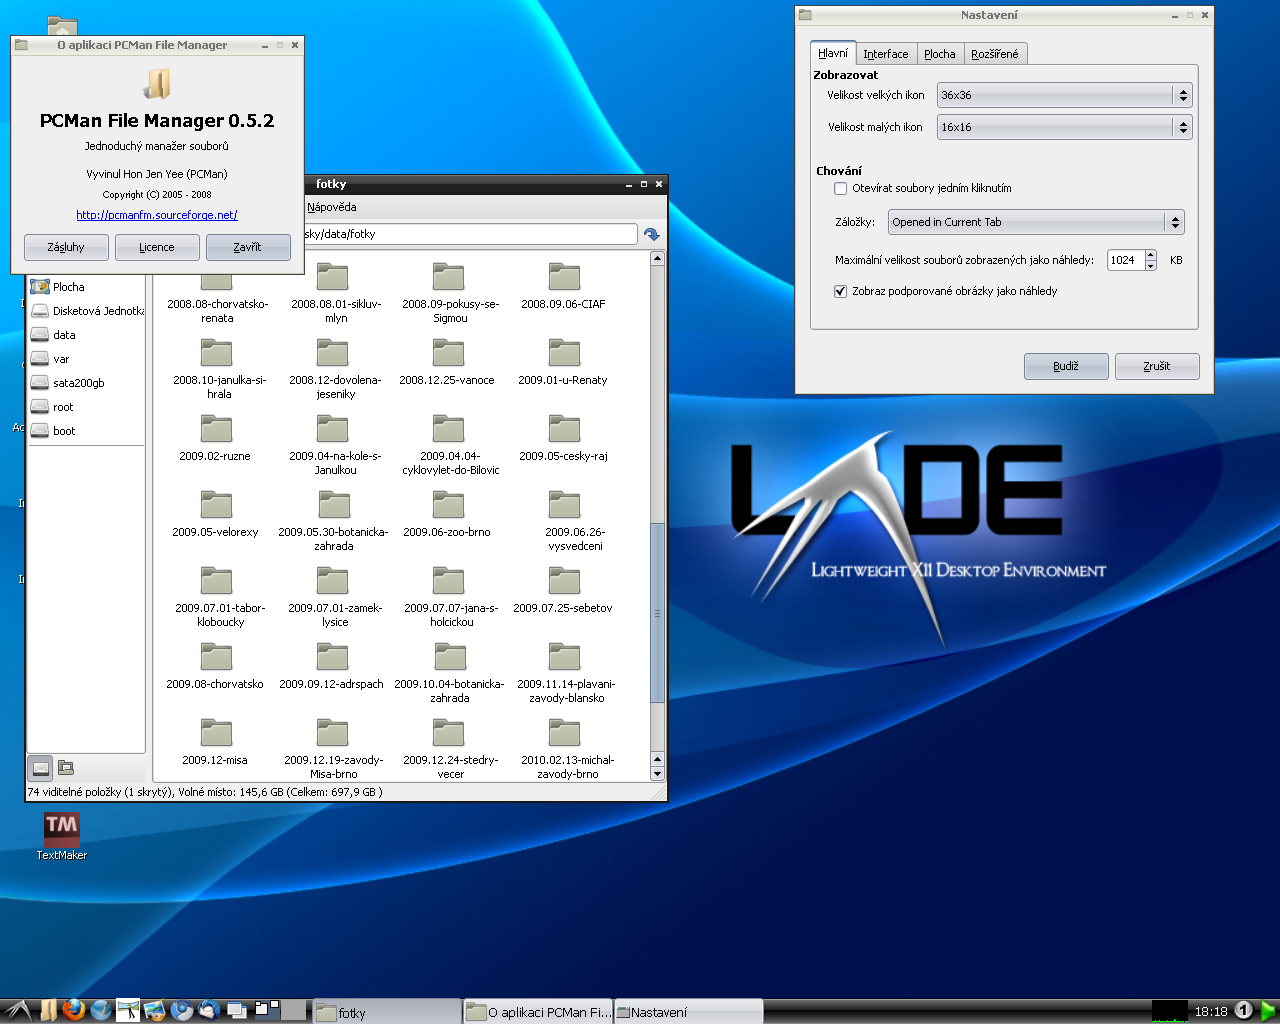Image resolution: width=1280 pixels, height=1024 pixels.
Task: Open the image viewer launcher in panel
Action: click(x=154, y=1011)
